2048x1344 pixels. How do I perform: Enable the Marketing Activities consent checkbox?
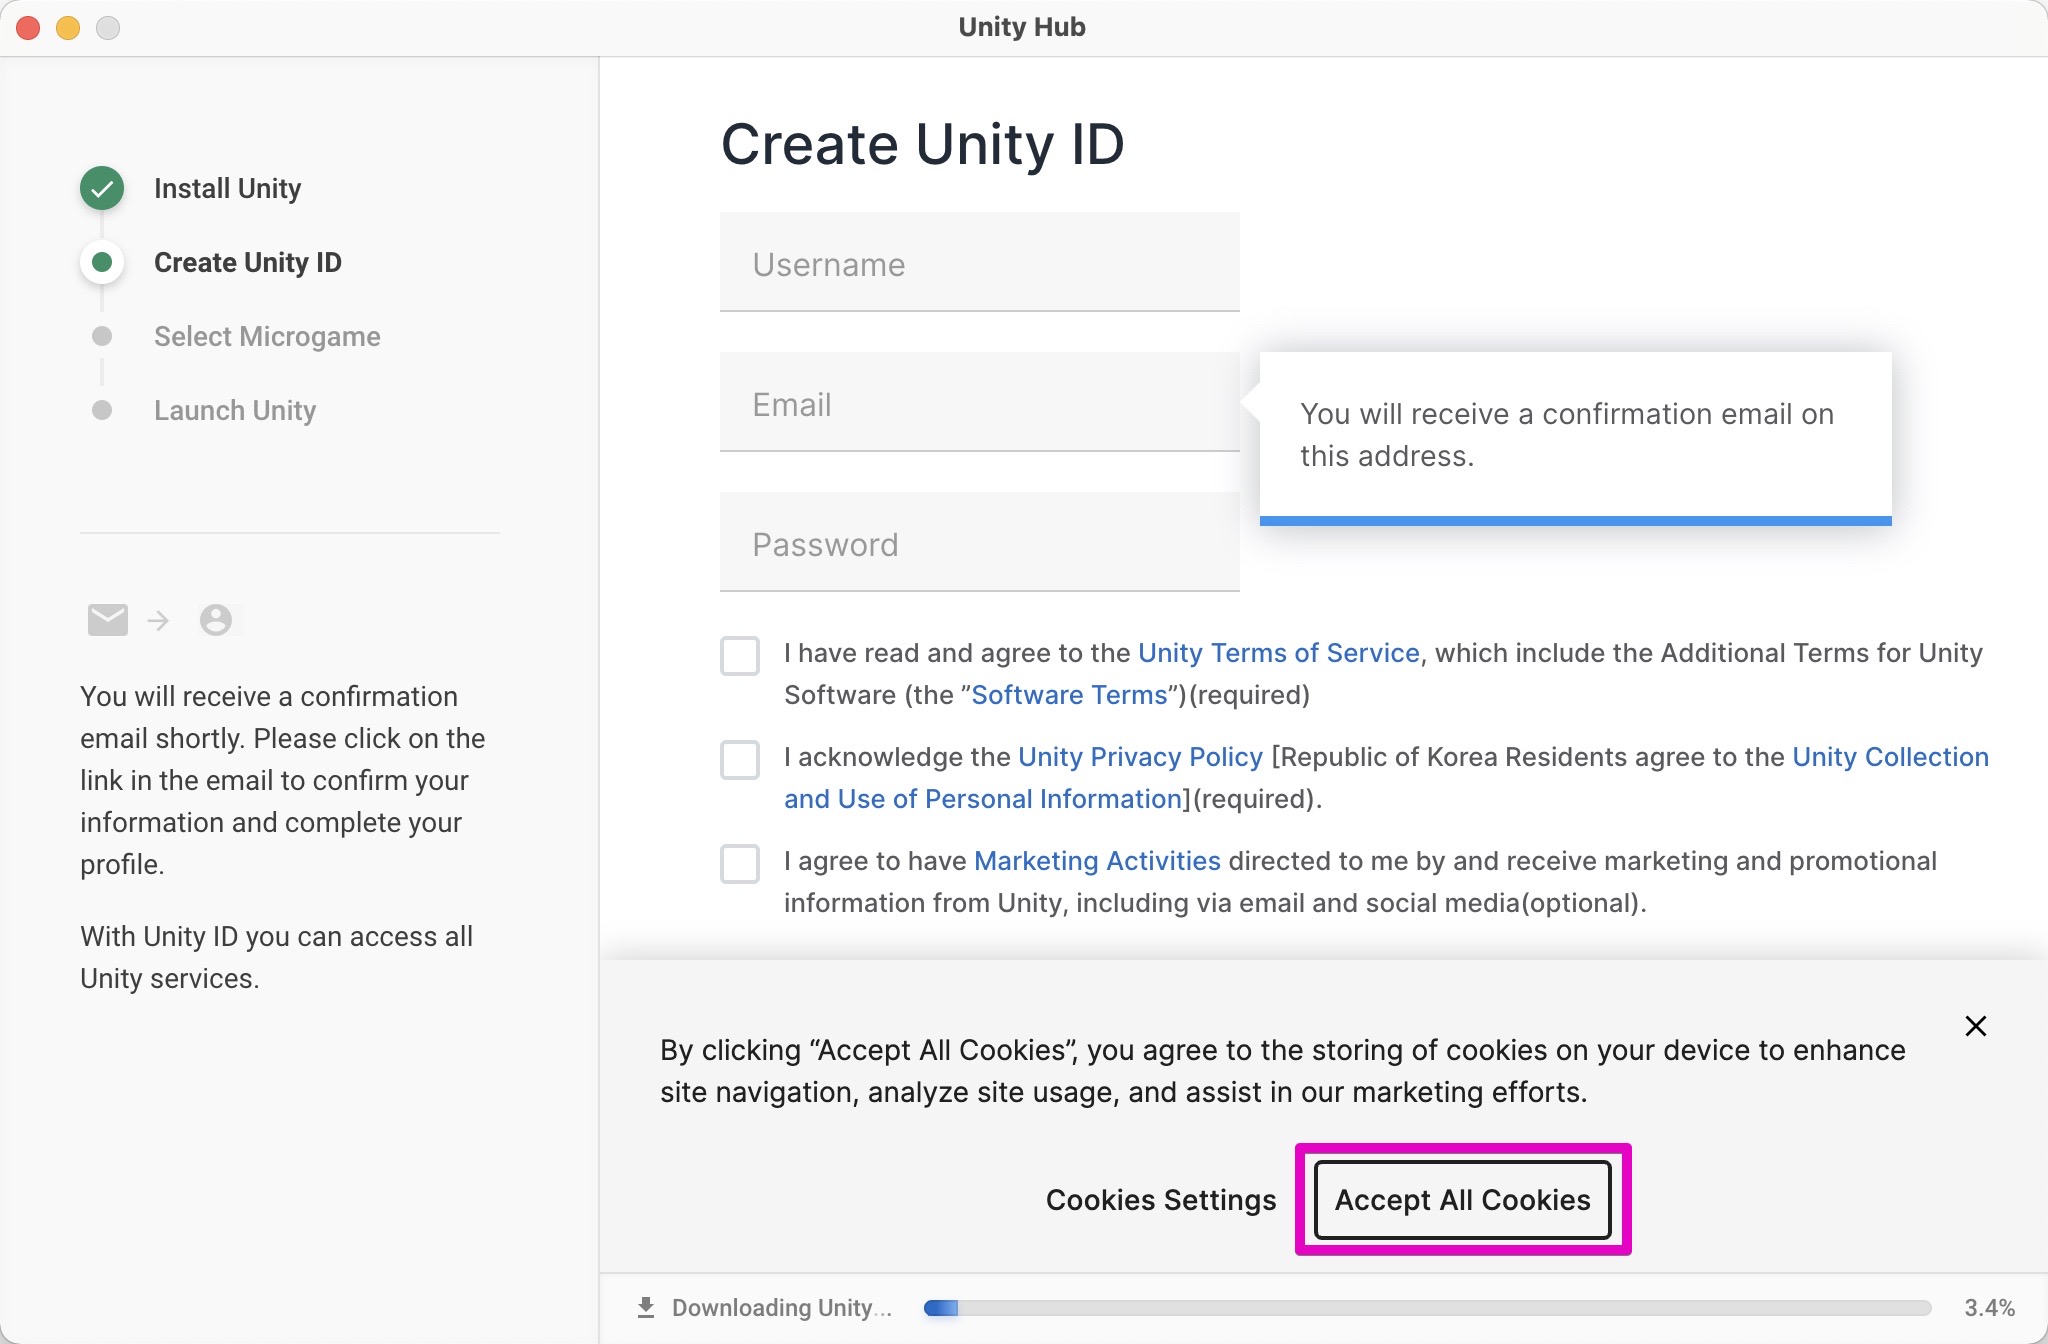tap(740, 864)
